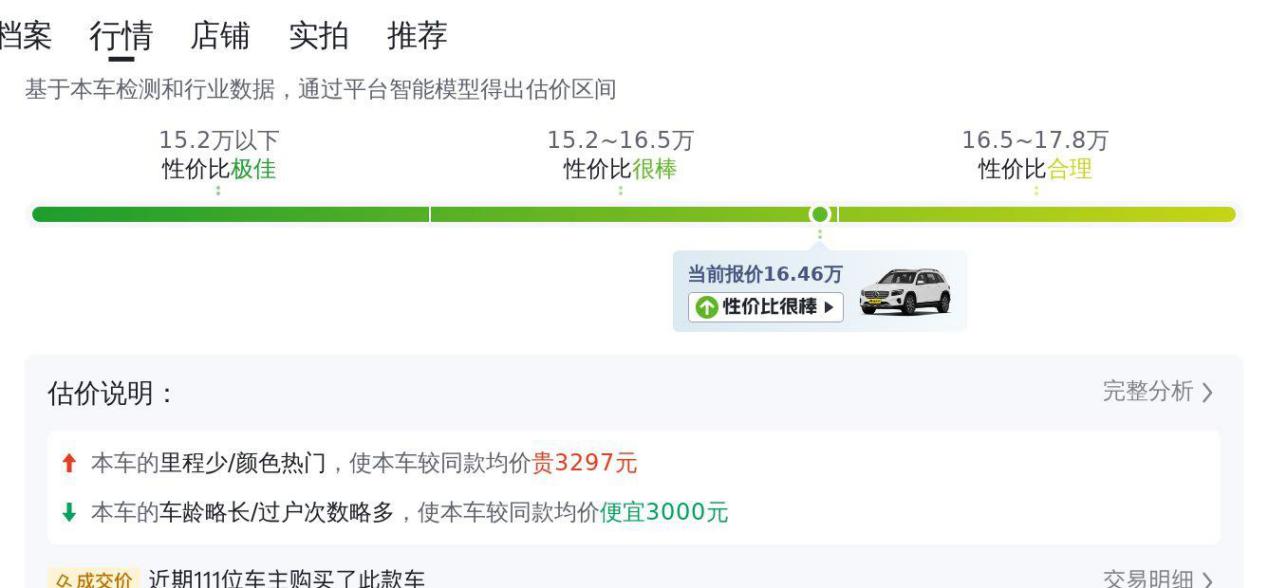Select the 行情 tab
This screenshot has height=588, width=1268.
pos(121,36)
